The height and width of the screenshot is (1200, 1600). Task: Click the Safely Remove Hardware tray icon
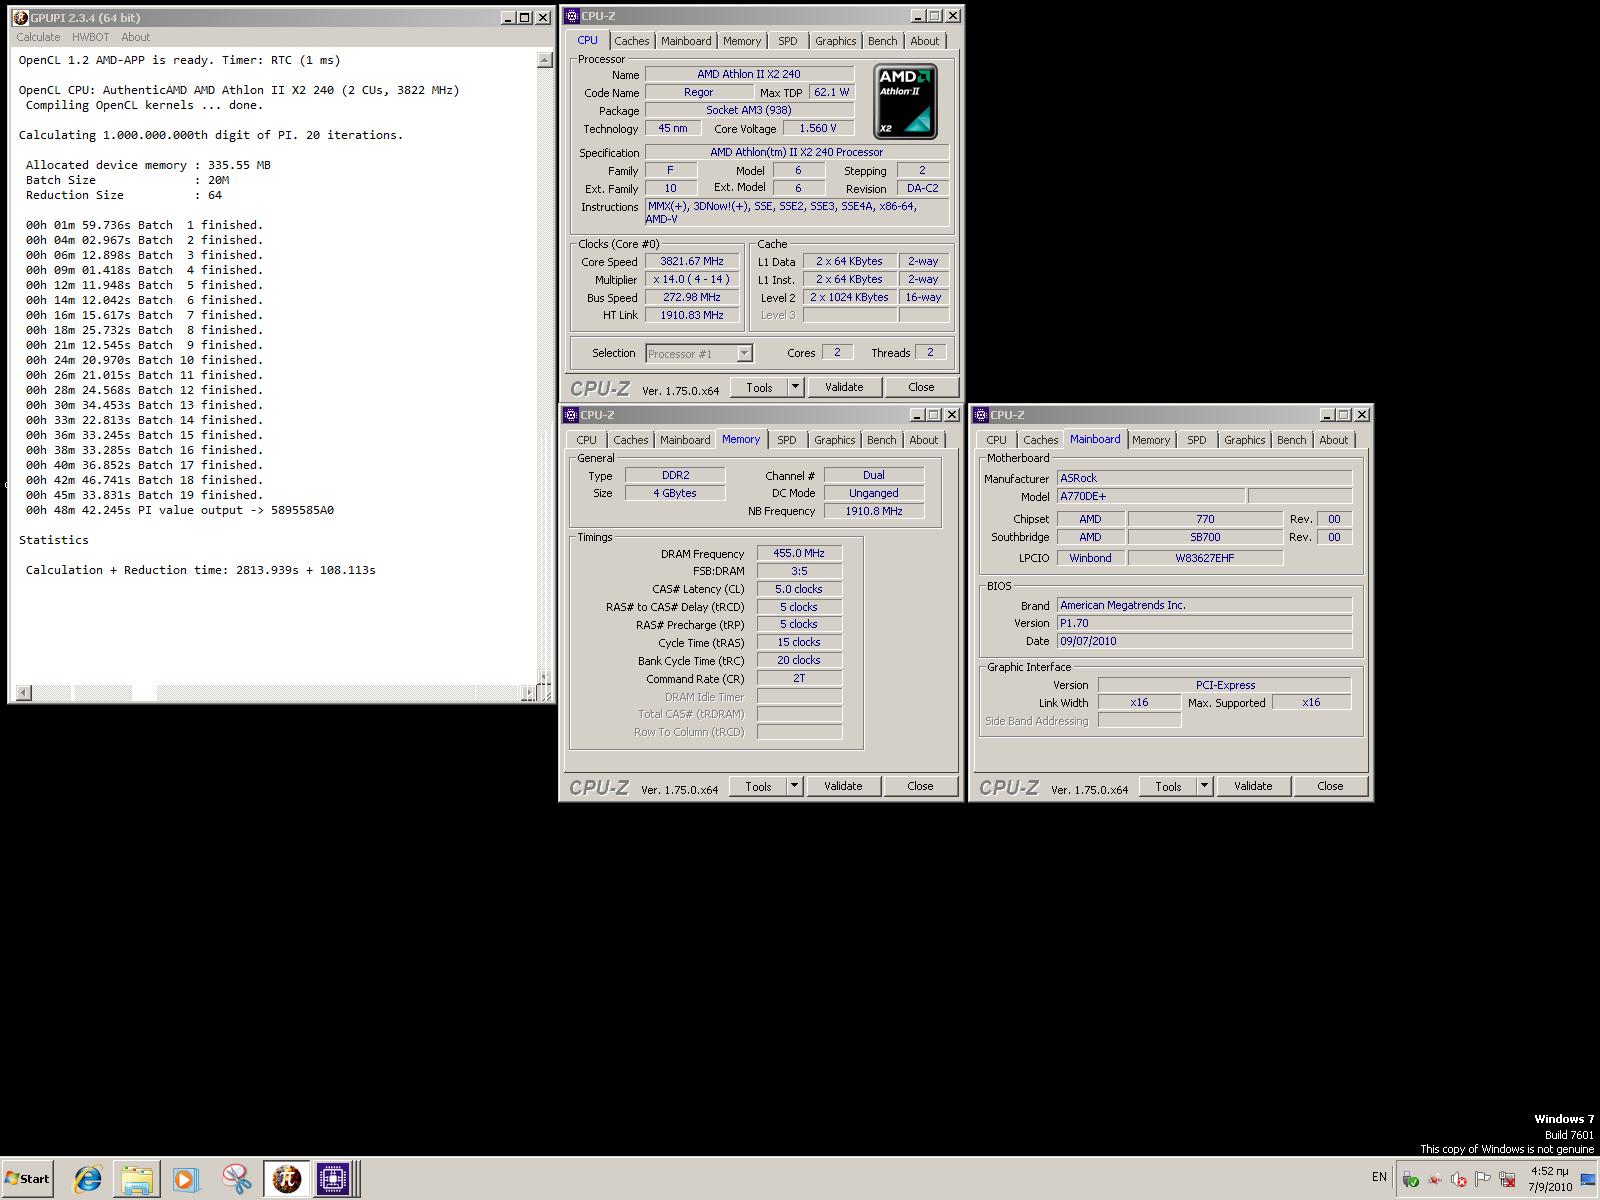1410,1179
